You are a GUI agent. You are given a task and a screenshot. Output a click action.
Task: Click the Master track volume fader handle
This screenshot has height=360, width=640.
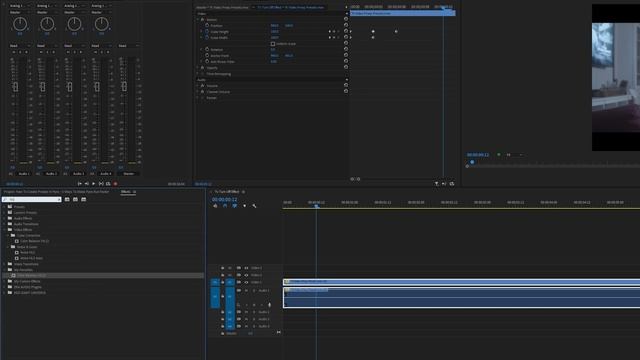(x=124, y=87)
